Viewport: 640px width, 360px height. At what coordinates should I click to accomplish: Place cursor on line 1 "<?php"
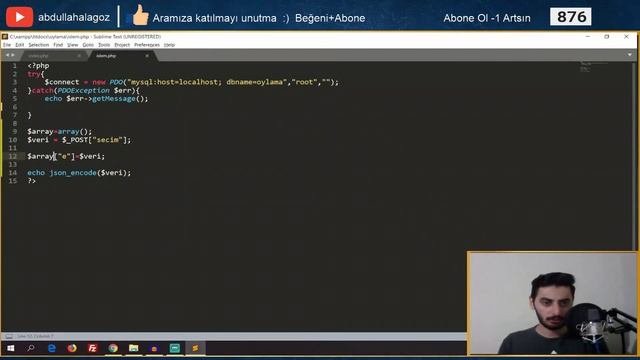(38, 66)
